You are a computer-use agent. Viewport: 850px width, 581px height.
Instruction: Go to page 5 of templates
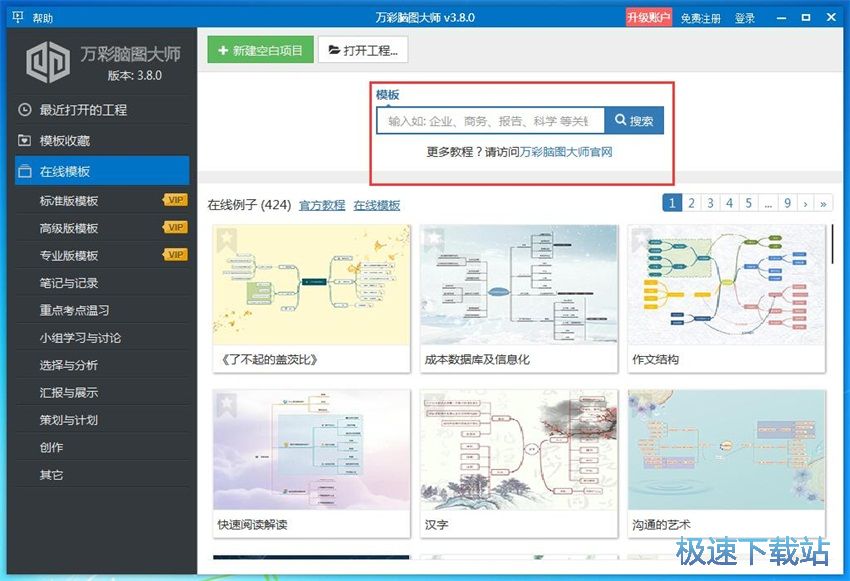(749, 203)
